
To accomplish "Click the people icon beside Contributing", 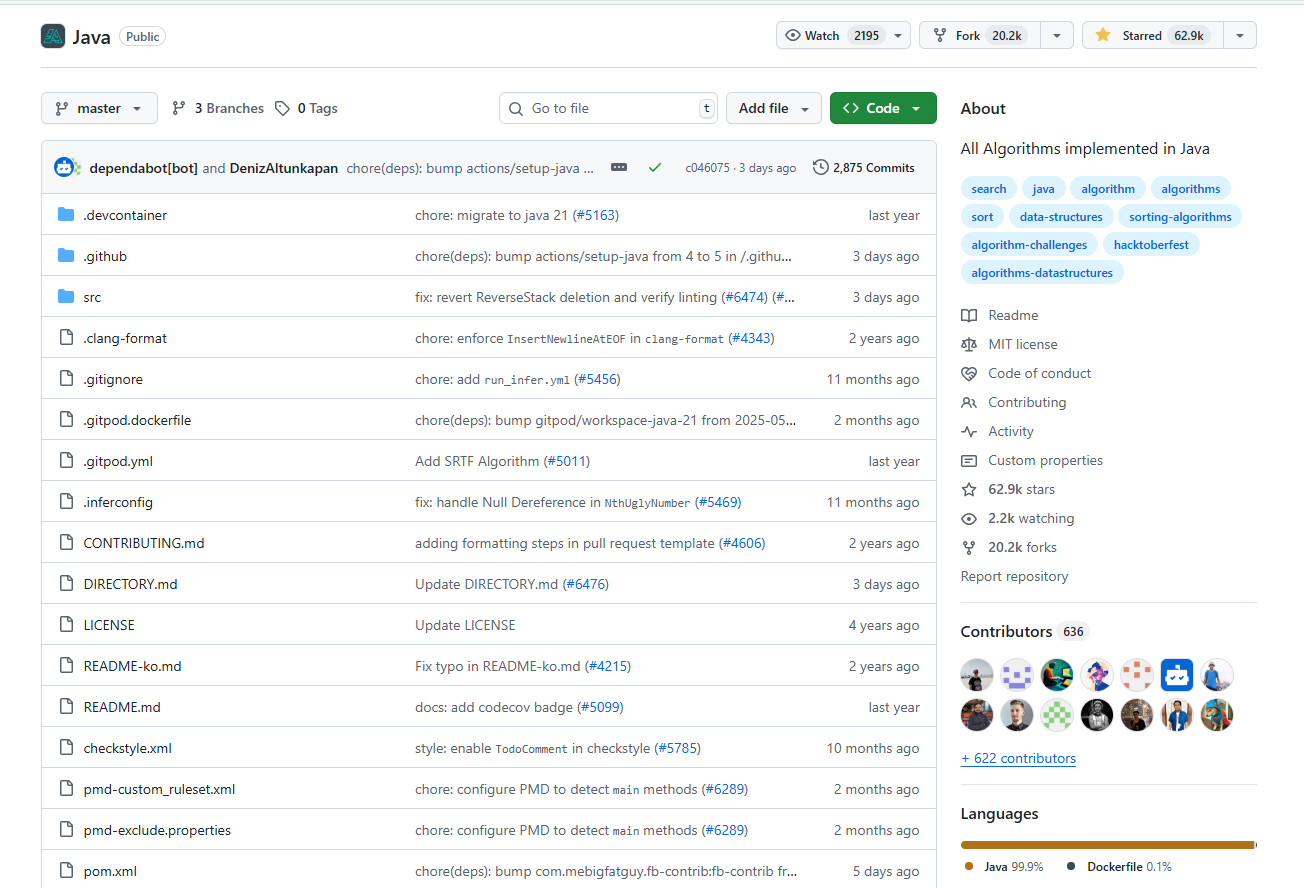I will pyautogui.click(x=969, y=402).
